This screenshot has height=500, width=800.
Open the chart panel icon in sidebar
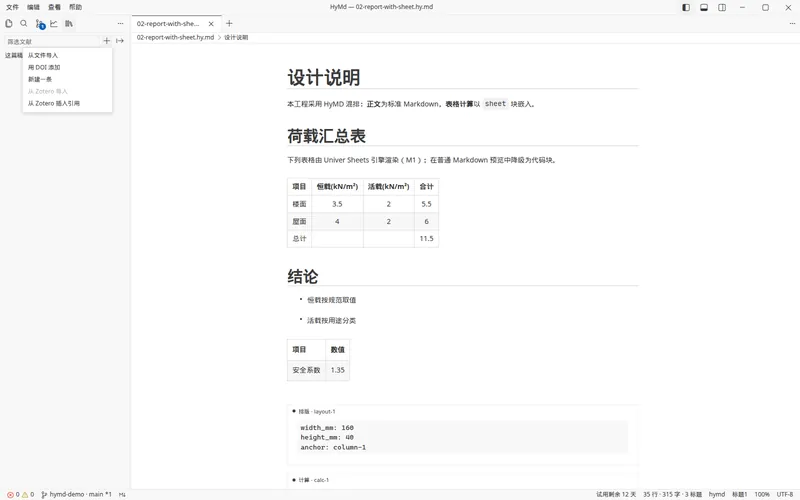click(x=54, y=23)
